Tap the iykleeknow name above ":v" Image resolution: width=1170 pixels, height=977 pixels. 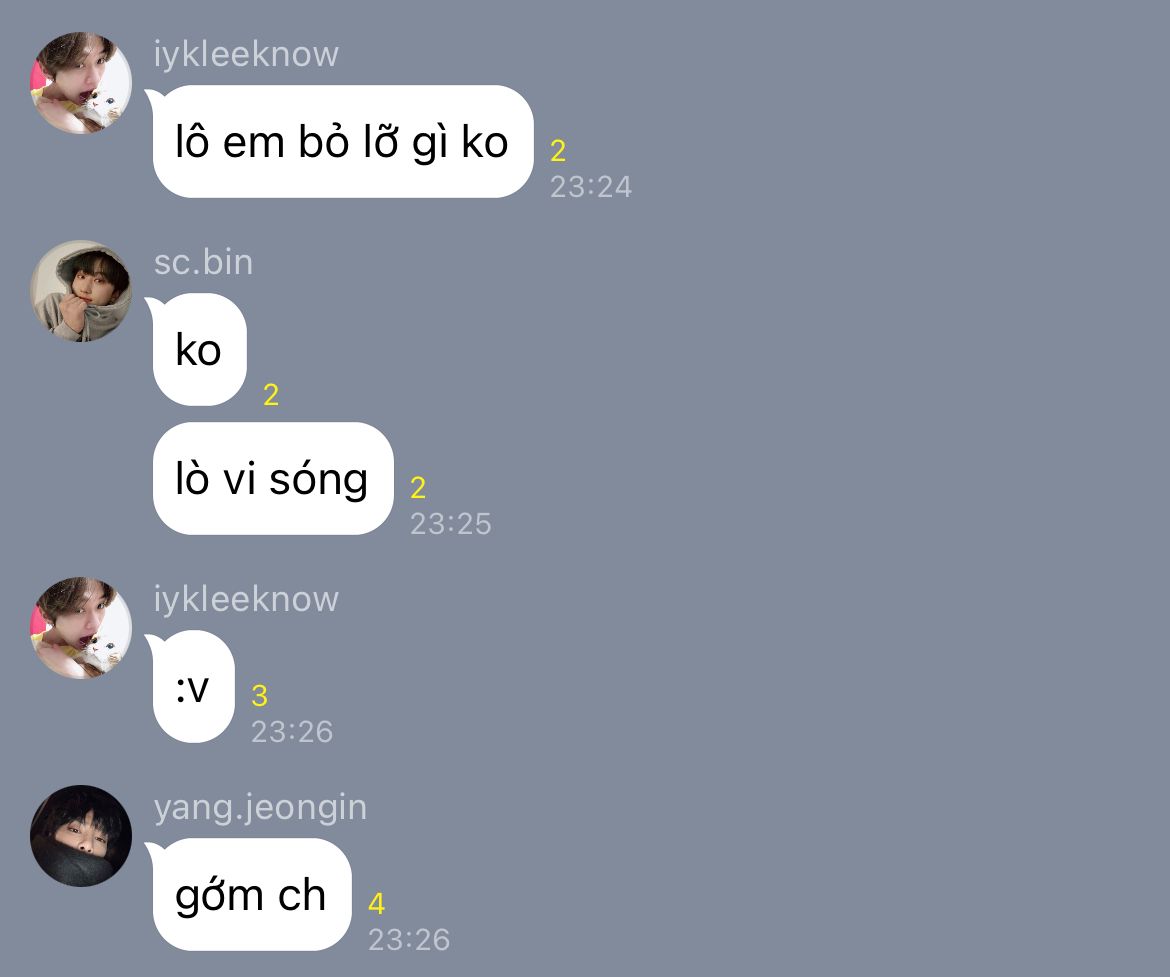click(x=246, y=599)
